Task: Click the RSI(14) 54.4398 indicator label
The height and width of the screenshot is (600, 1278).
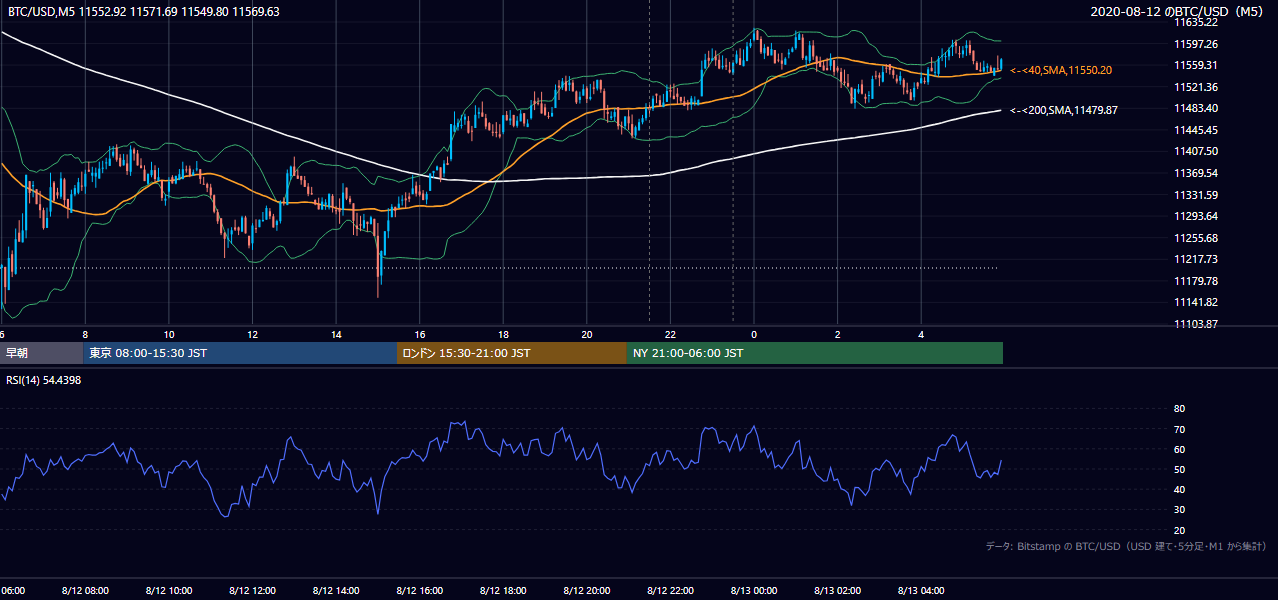Action: point(44,380)
